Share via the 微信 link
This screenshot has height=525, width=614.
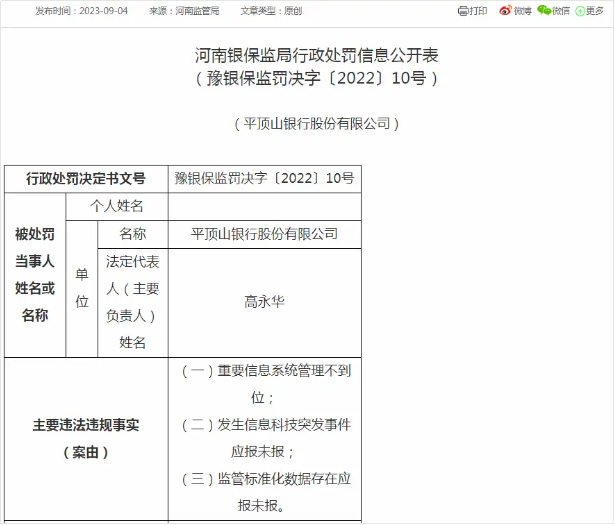click(x=561, y=11)
